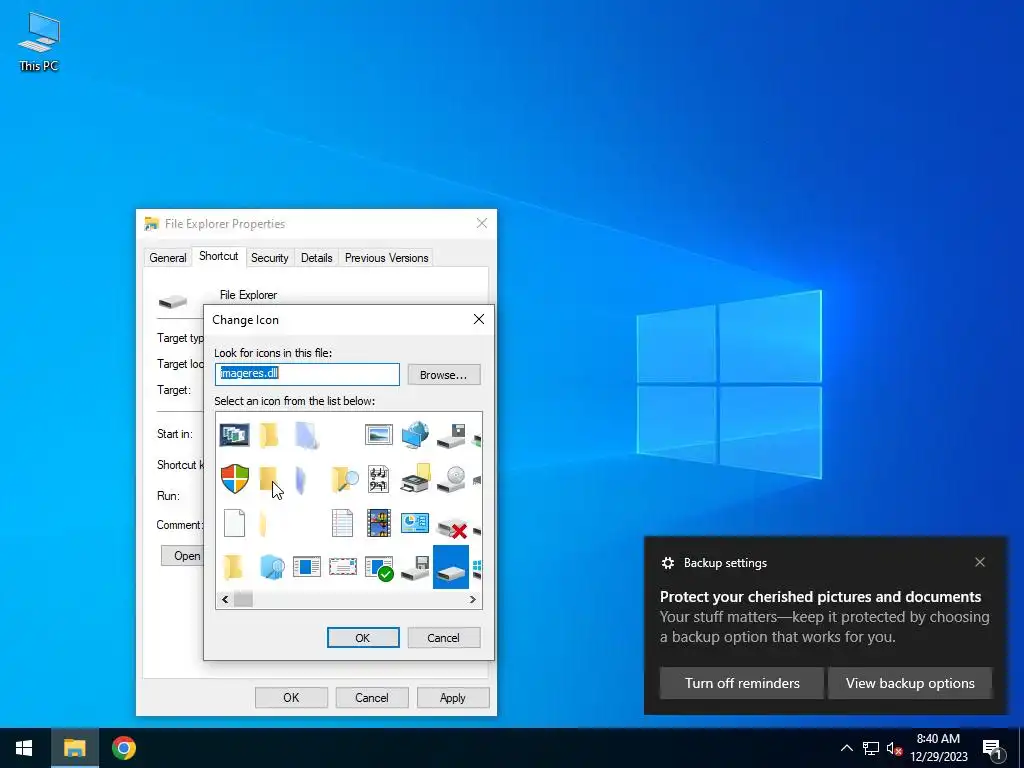The width and height of the screenshot is (1024, 768).
Task: Click Apply in File Explorer Properties
Action: [x=453, y=697]
